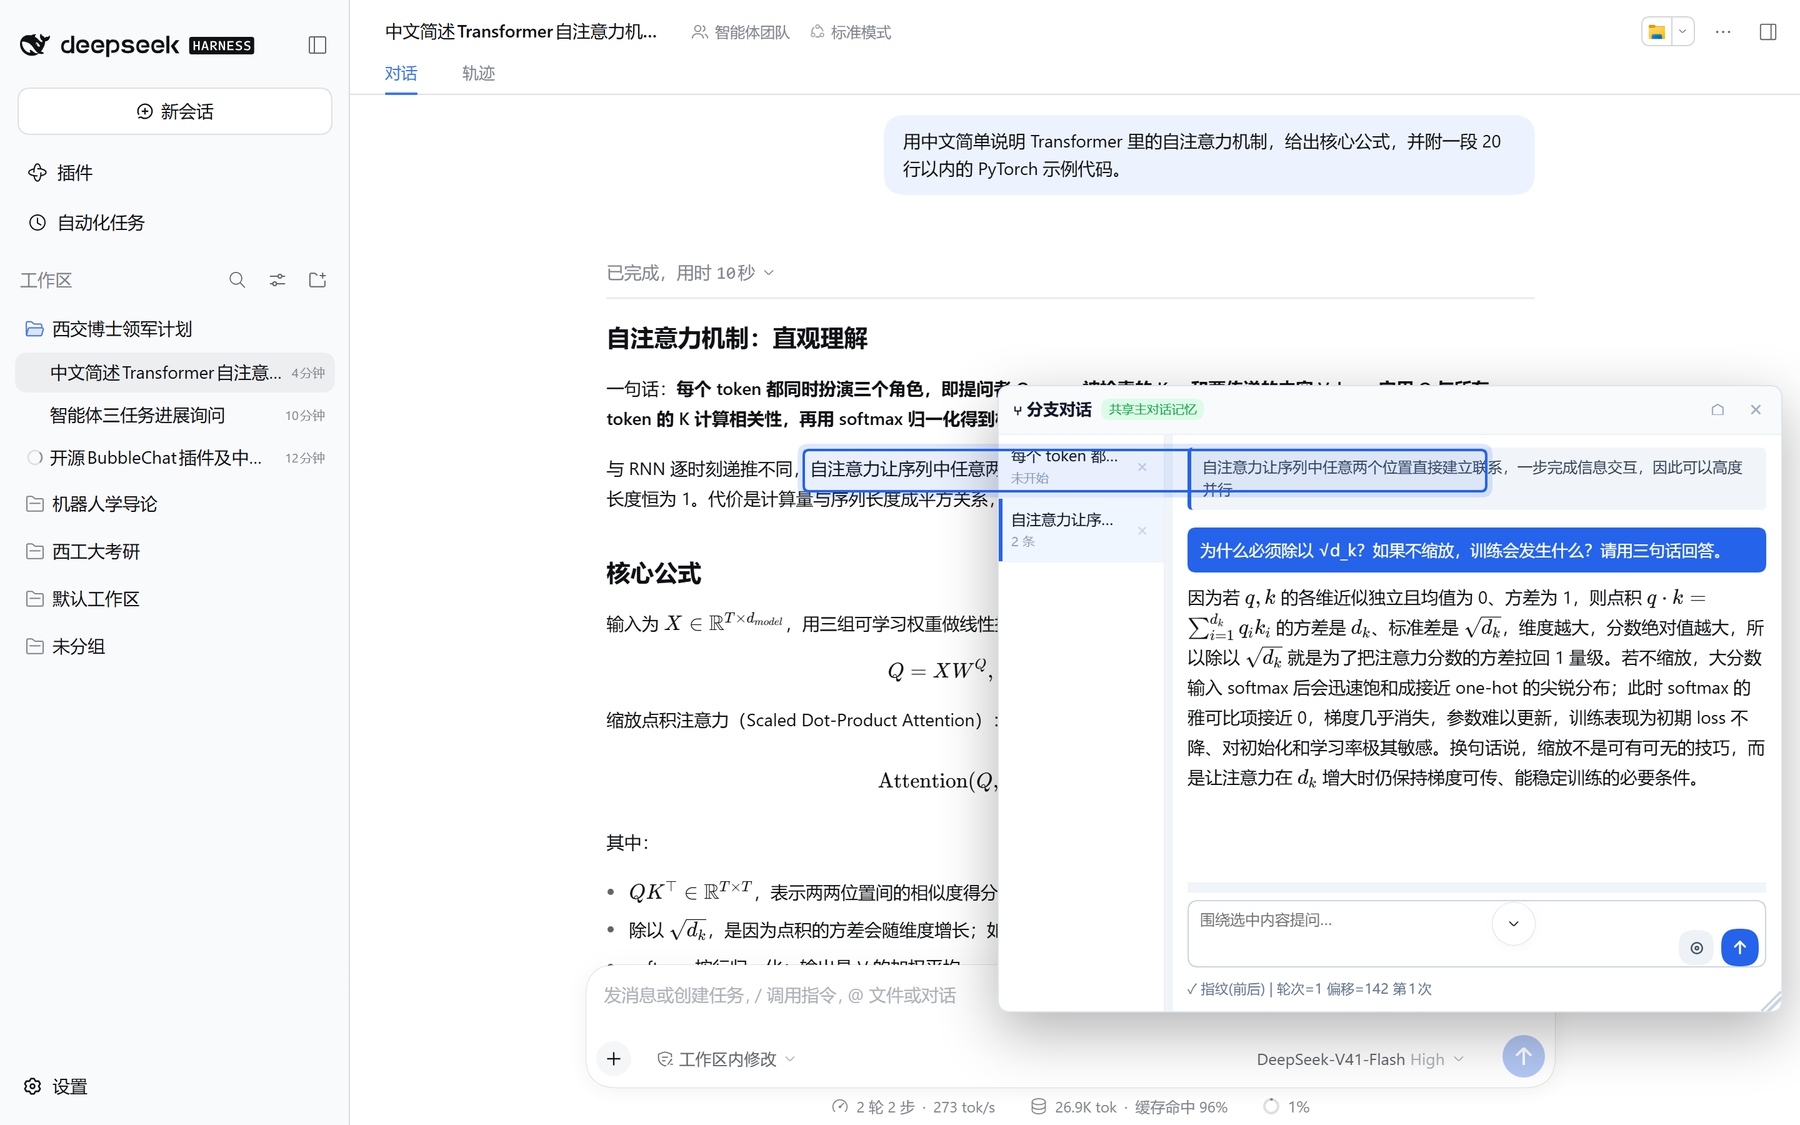Toggle 智能体团队 agent team mode

pos(741,32)
